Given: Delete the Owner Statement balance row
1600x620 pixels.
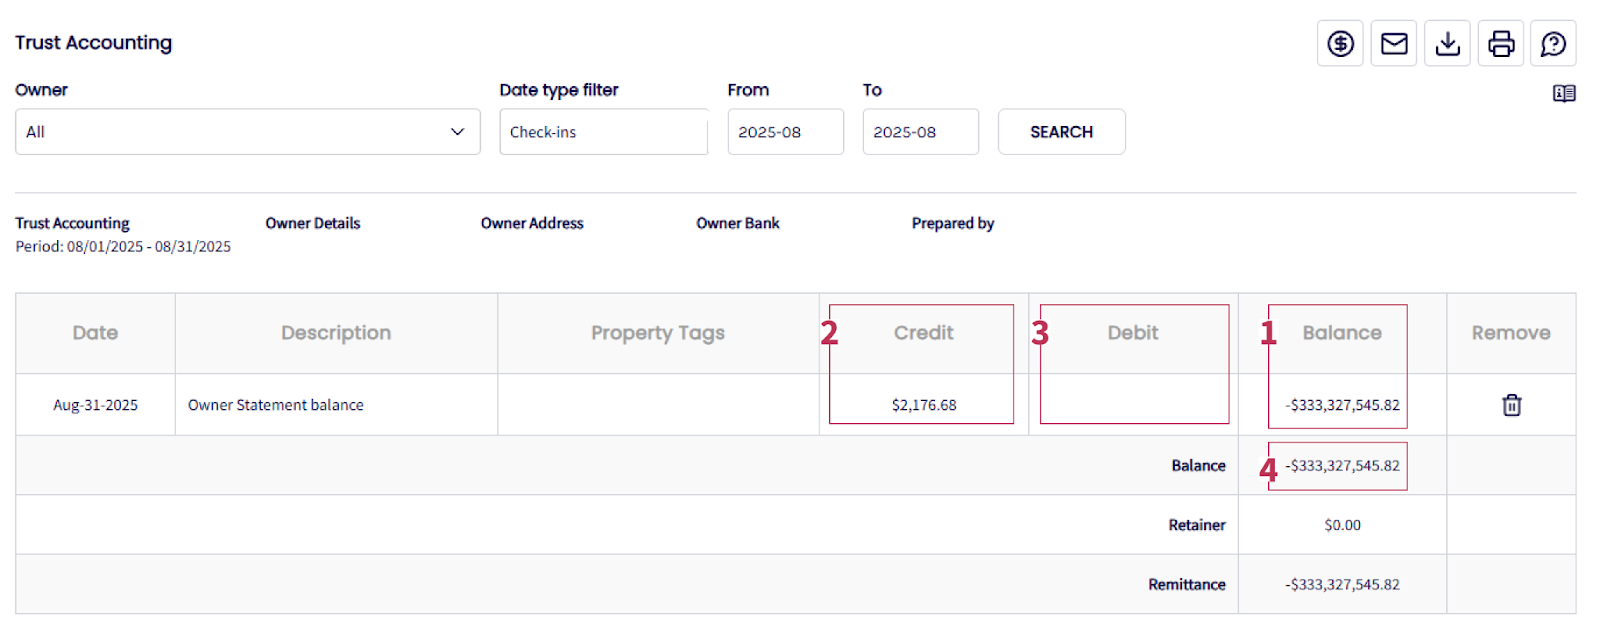Looking at the screenshot, I should coord(1511,405).
